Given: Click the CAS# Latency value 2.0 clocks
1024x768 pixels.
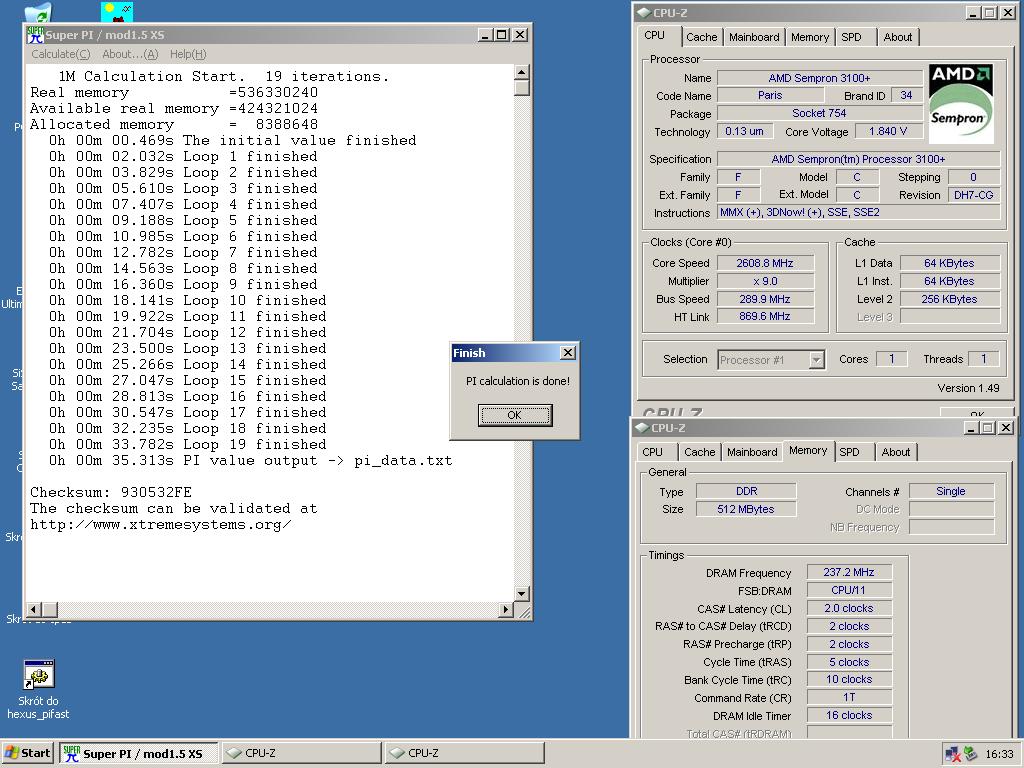Looking at the screenshot, I should tap(849, 608).
